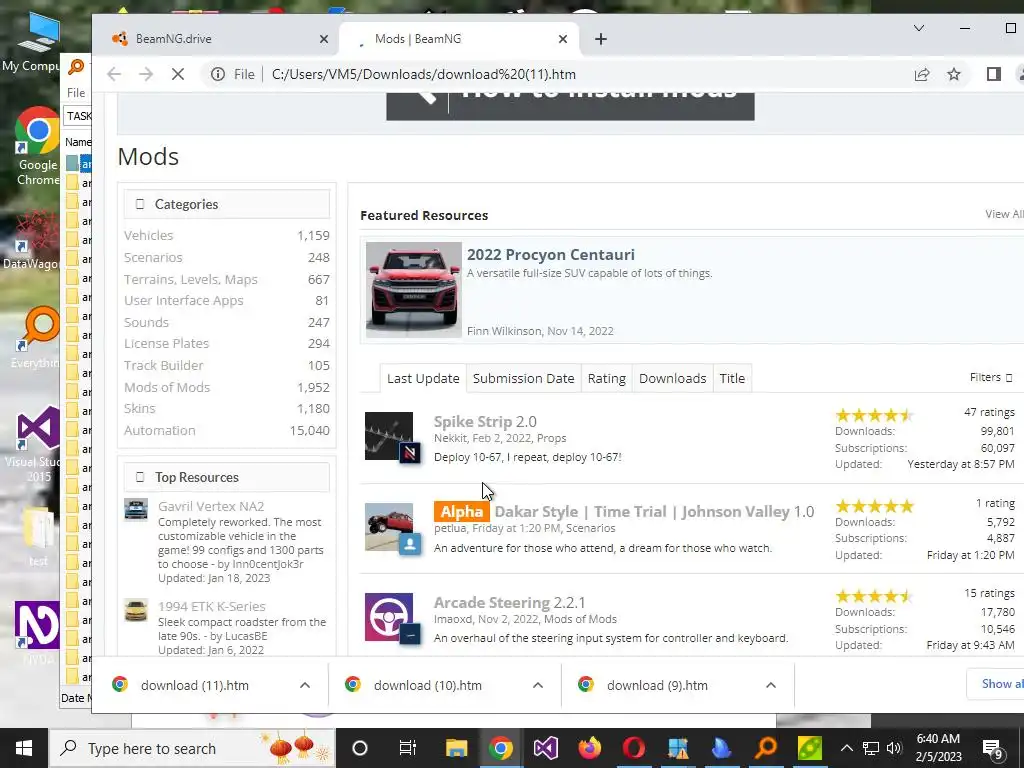Open a new tab with the plus button
The height and width of the screenshot is (768, 1024).
(601, 39)
